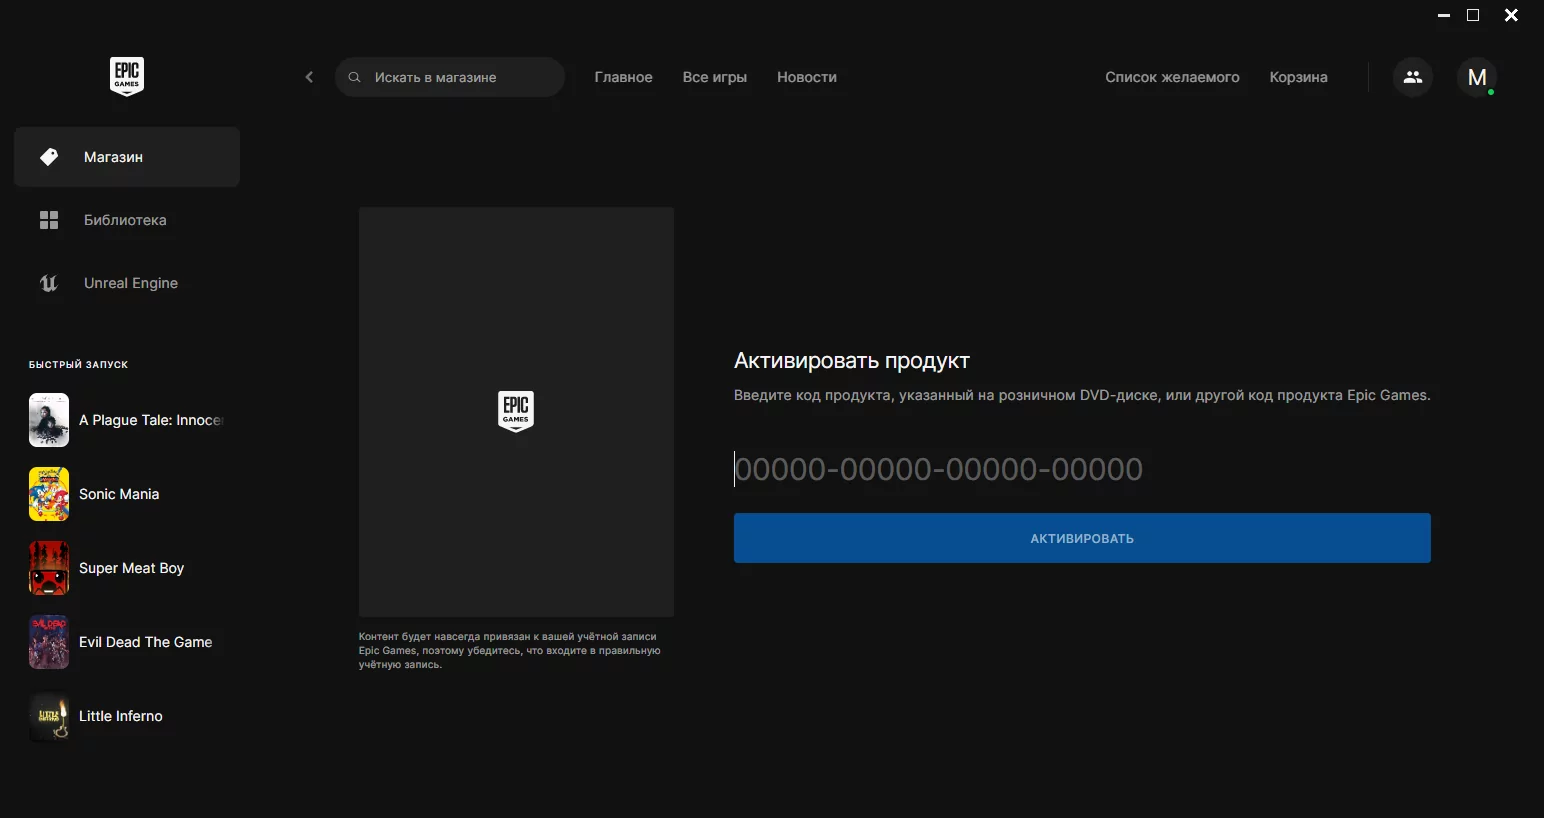Screen dimensions: 1544x818
Task: Open the friends list icon
Action: coord(1413,77)
